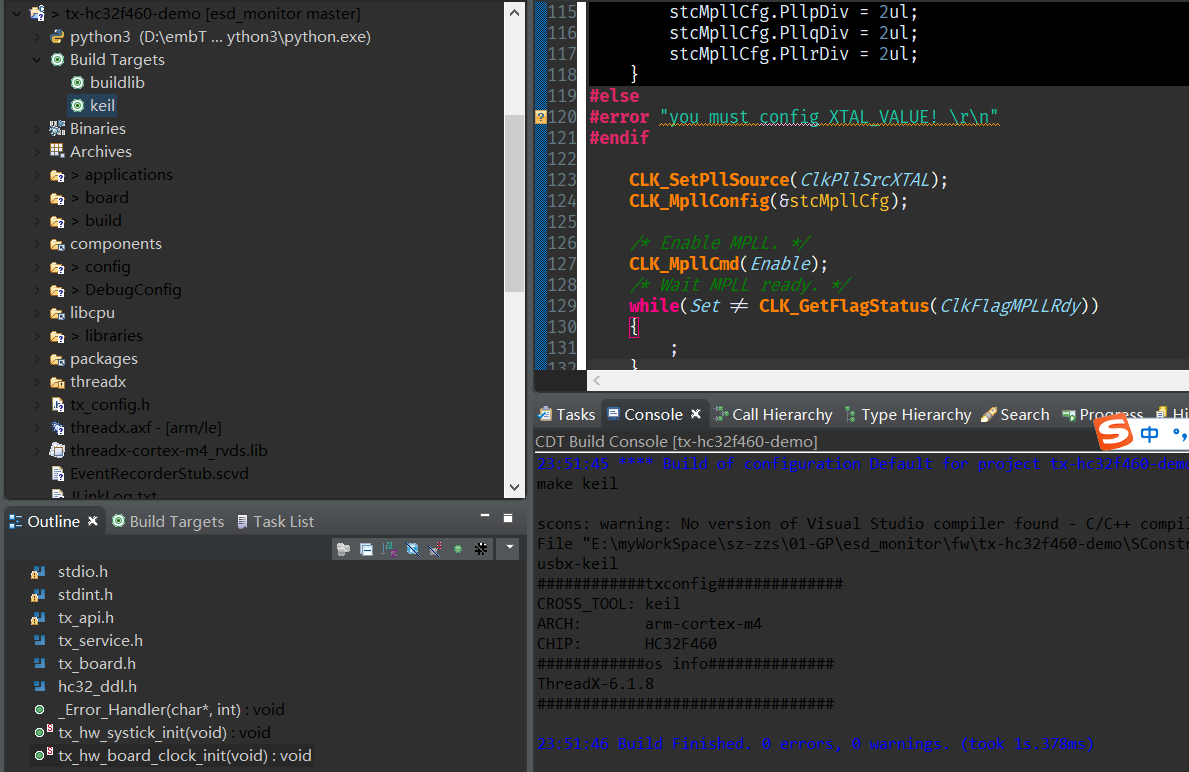1189x772 pixels.
Task: Click the Group Includes icon in Outline toolbar
Action: (x=344, y=549)
